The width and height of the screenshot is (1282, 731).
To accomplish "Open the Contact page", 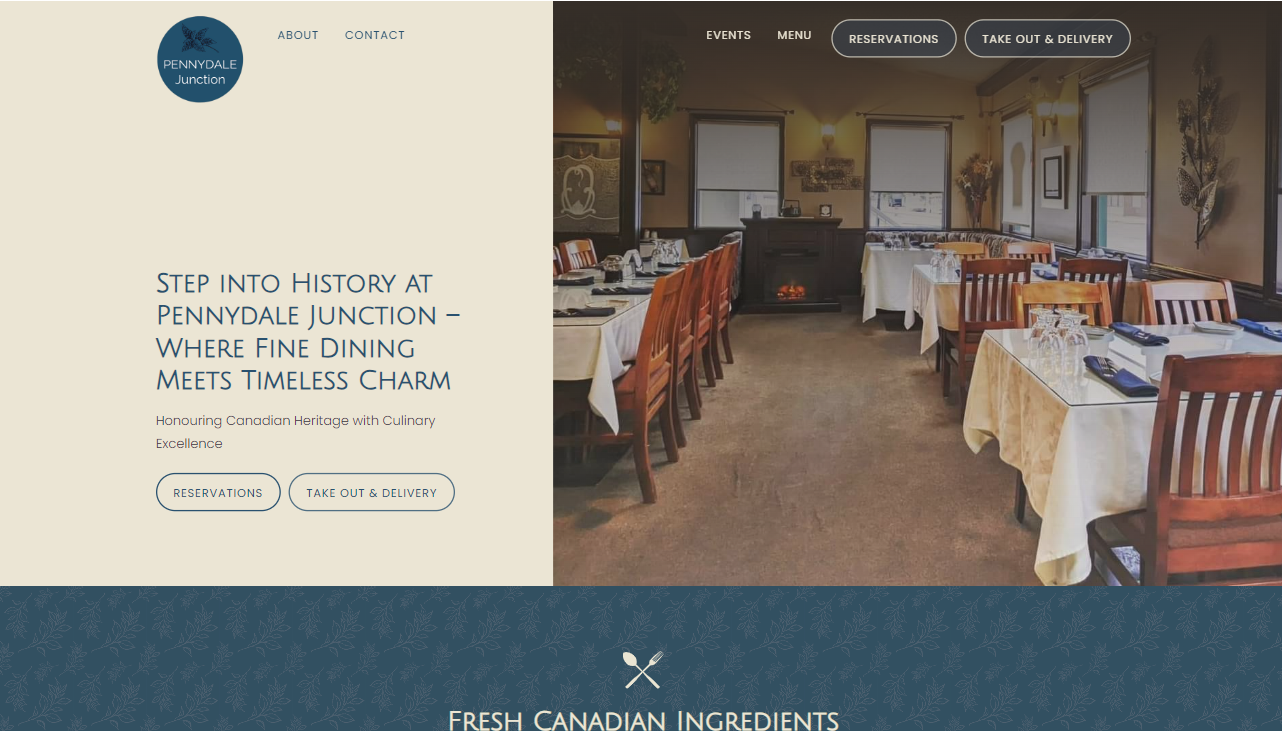I will tap(375, 35).
